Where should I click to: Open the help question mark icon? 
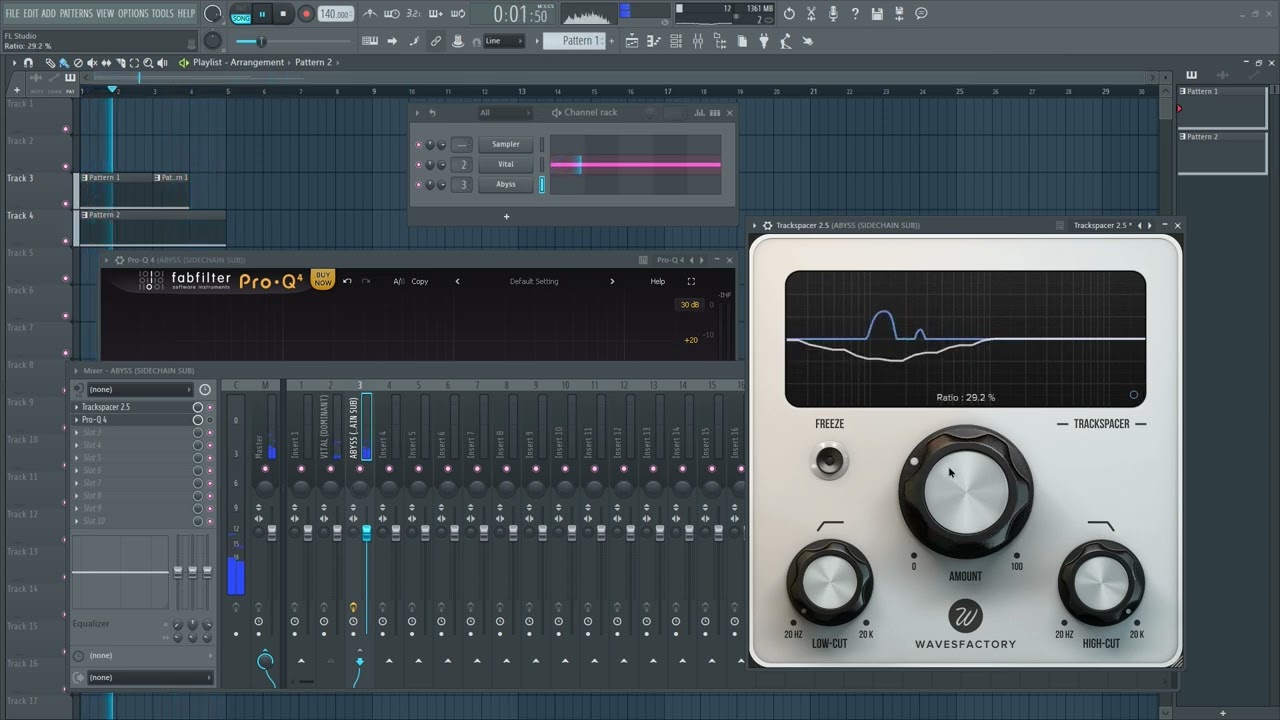click(x=855, y=14)
